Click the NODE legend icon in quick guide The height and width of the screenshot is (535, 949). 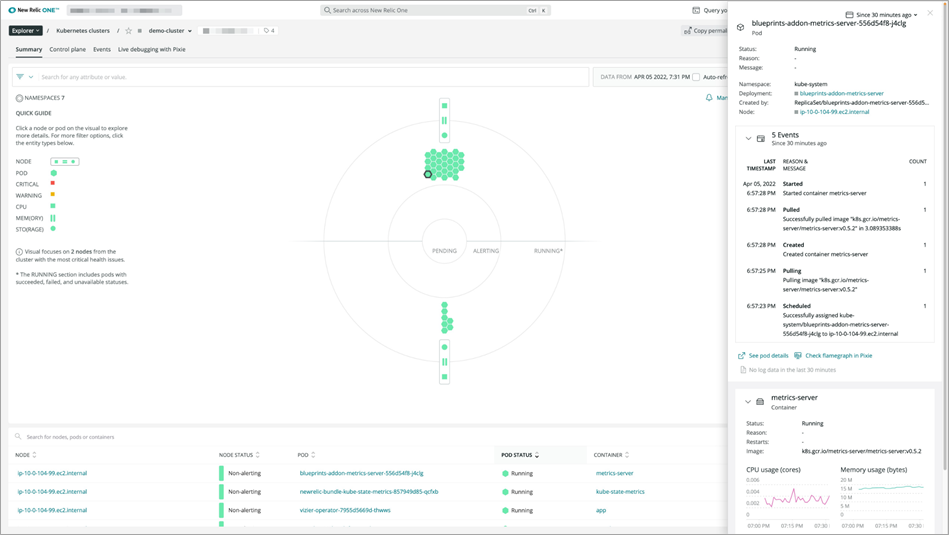pyautogui.click(x=65, y=162)
